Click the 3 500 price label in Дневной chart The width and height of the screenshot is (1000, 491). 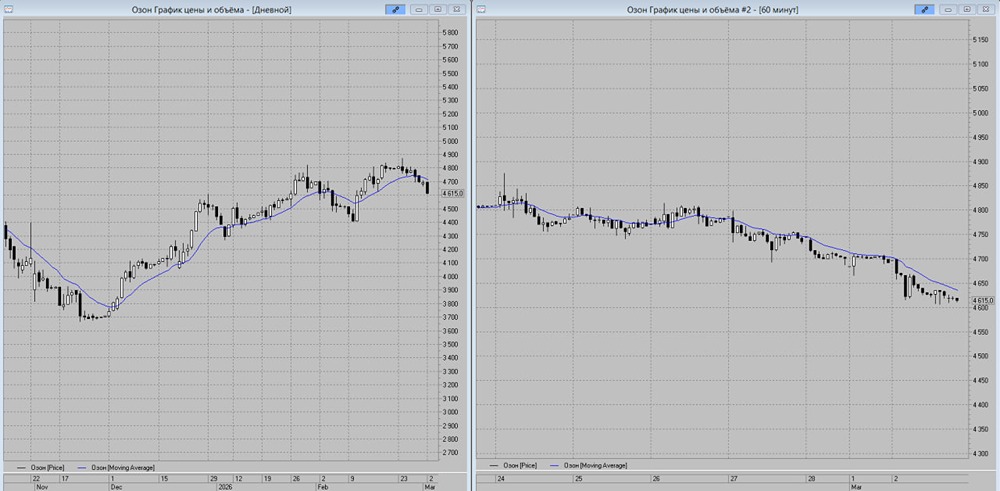click(x=450, y=344)
